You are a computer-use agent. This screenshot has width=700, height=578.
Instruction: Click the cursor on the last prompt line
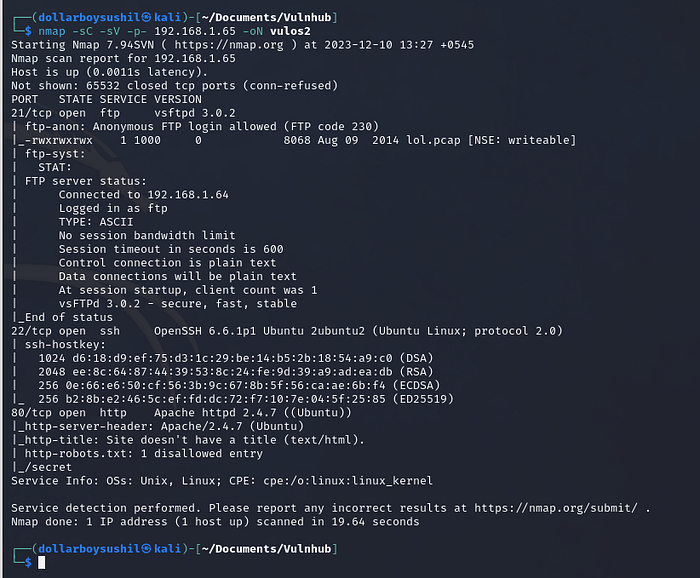[x=41, y=562]
